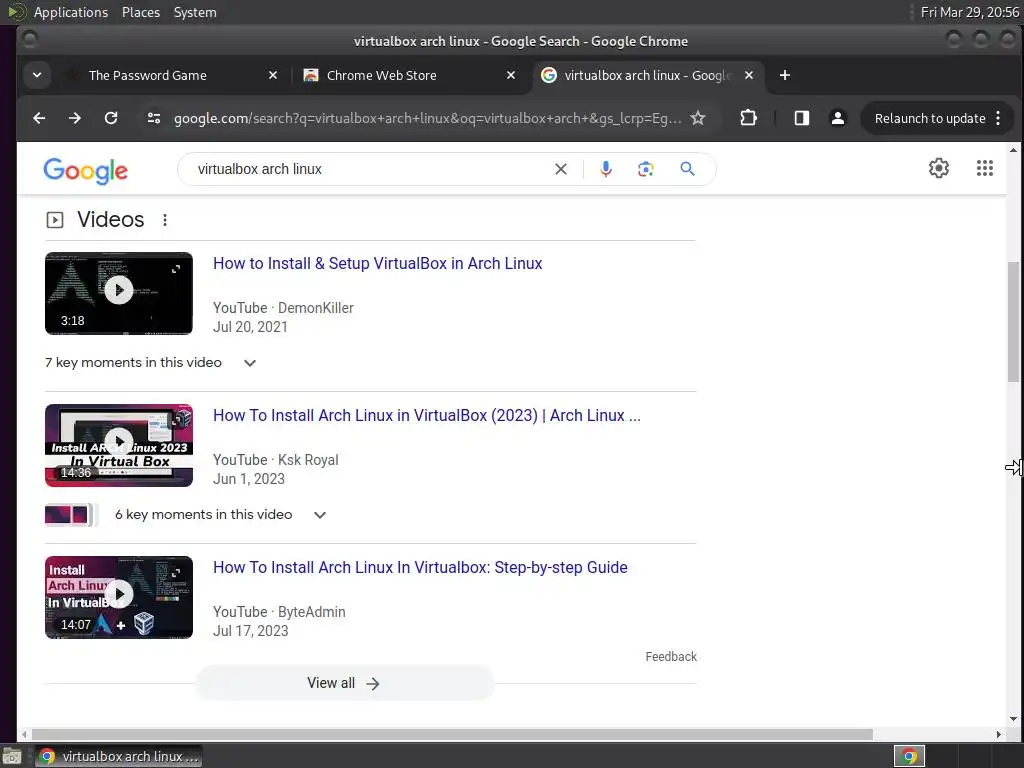The height and width of the screenshot is (768, 1024).
Task: Play the 14:36 Ksk Royal video thumbnail
Action: 119,445
